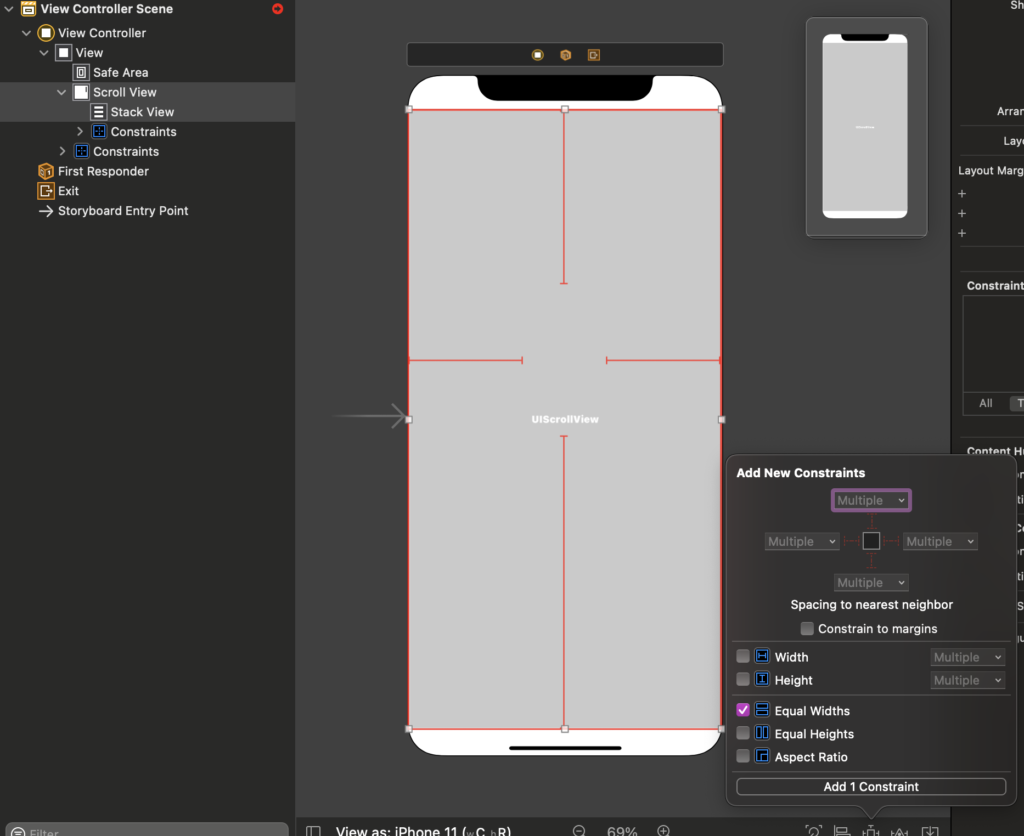Image resolution: width=1024 pixels, height=836 pixels.
Task: Click the Height constraint icon
Action: coord(761,679)
